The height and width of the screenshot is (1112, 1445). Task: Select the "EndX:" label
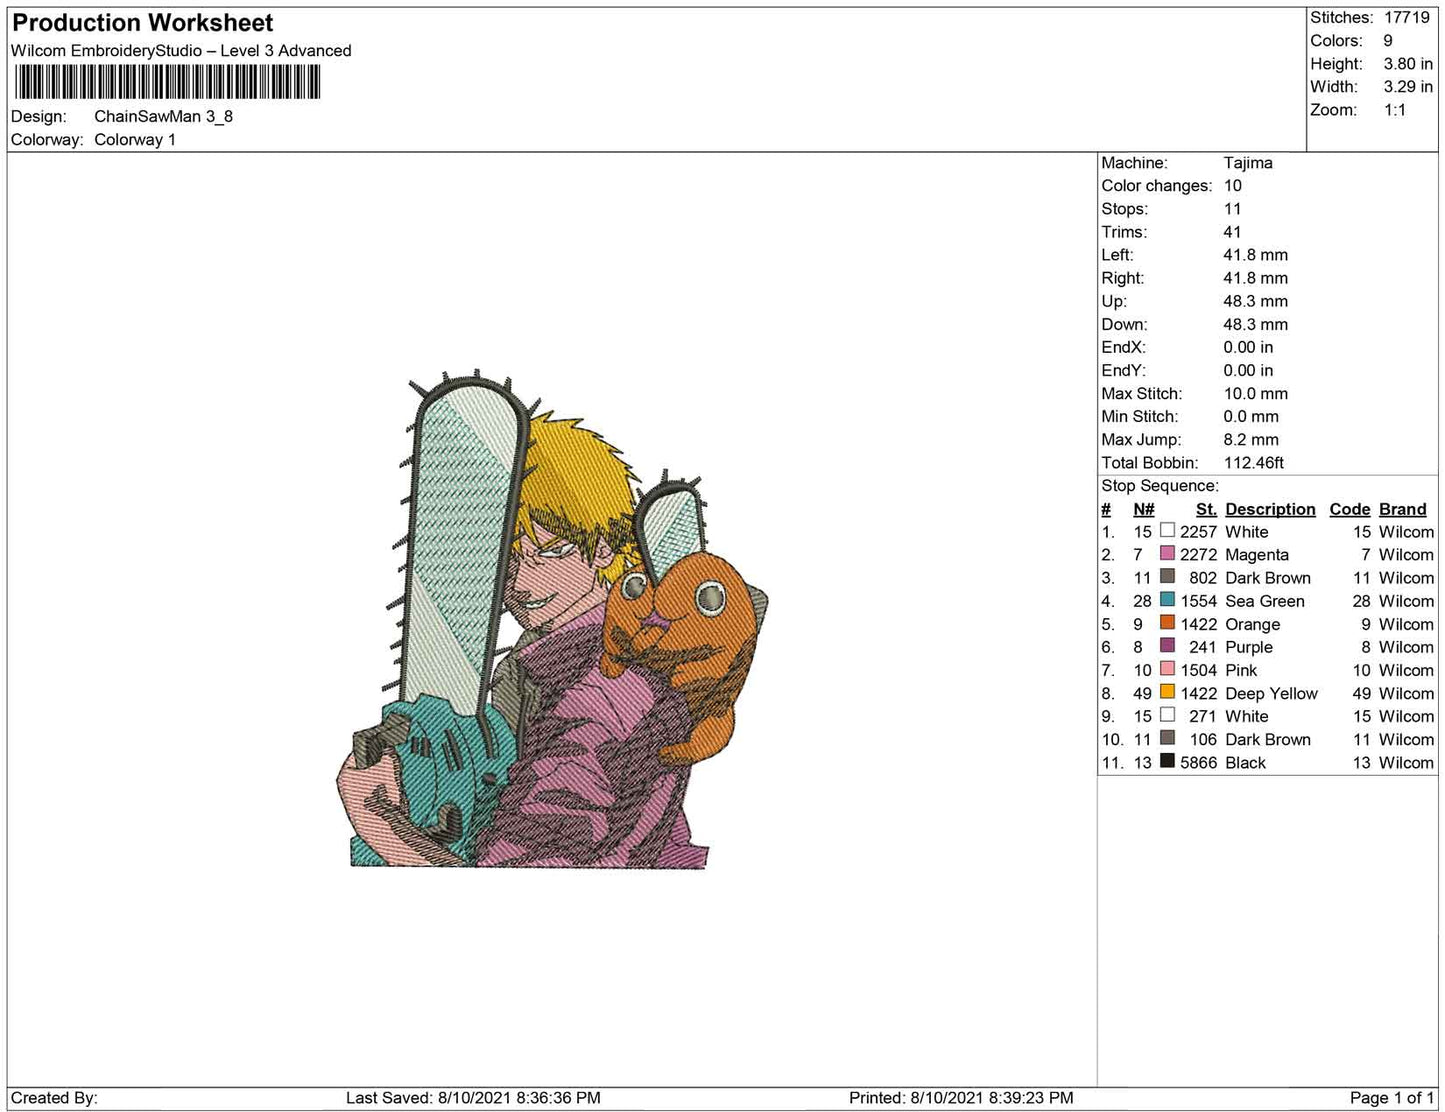point(1124,347)
